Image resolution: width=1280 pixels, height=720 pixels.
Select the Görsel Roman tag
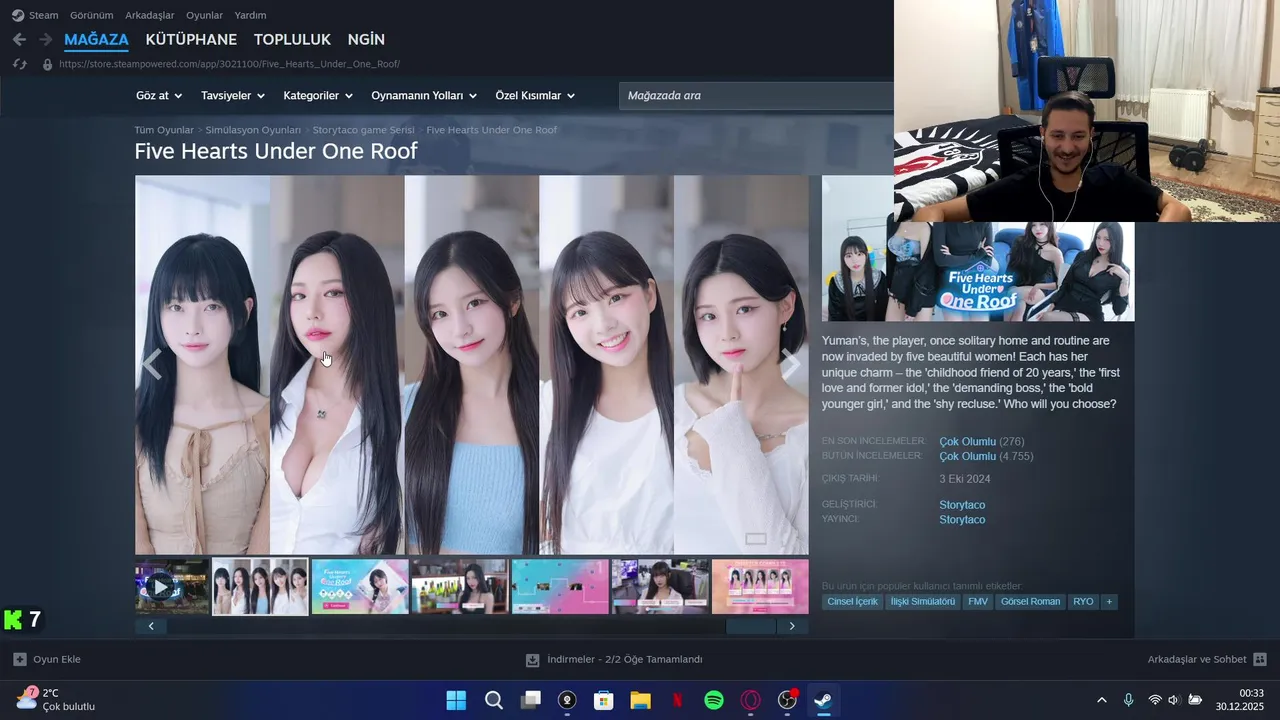point(1030,602)
